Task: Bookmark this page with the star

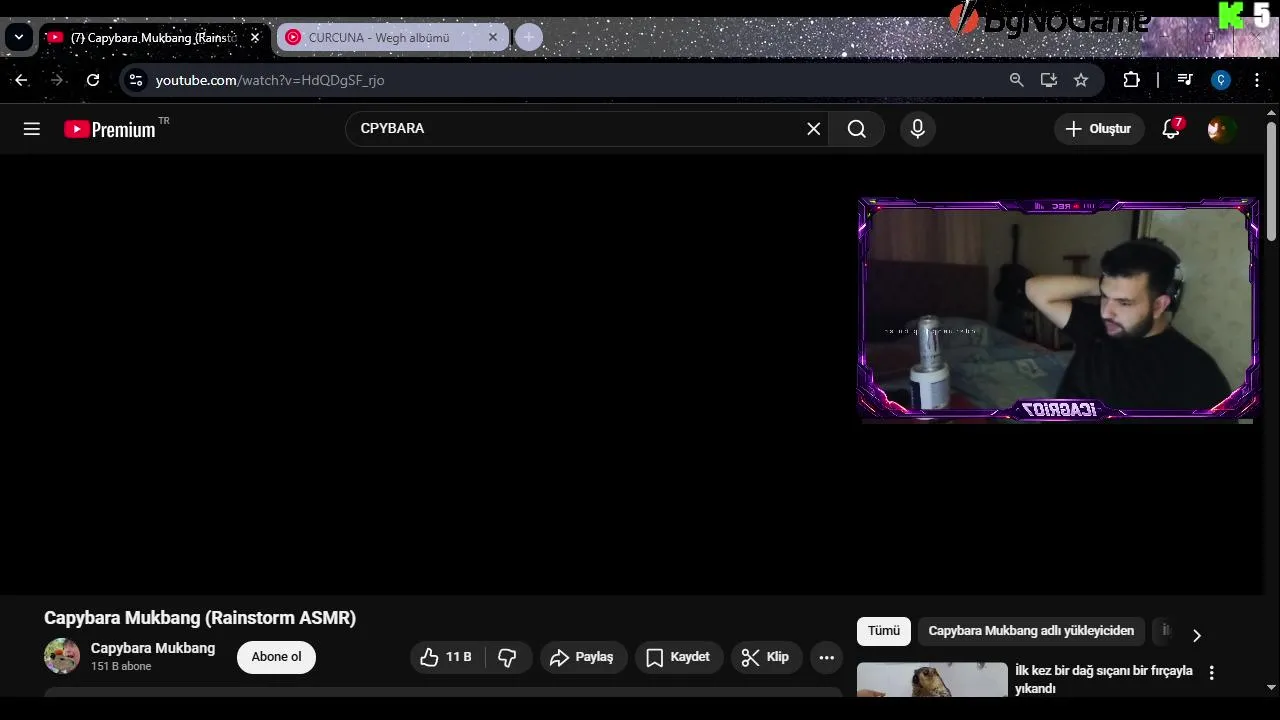Action: (x=1081, y=80)
